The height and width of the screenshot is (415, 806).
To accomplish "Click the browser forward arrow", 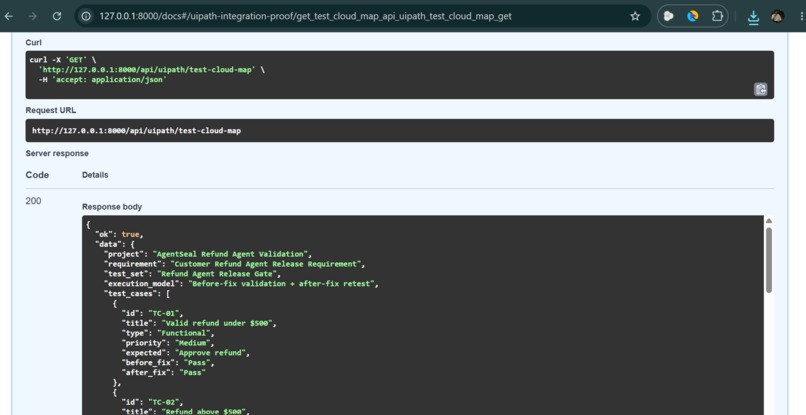I will coord(32,16).
